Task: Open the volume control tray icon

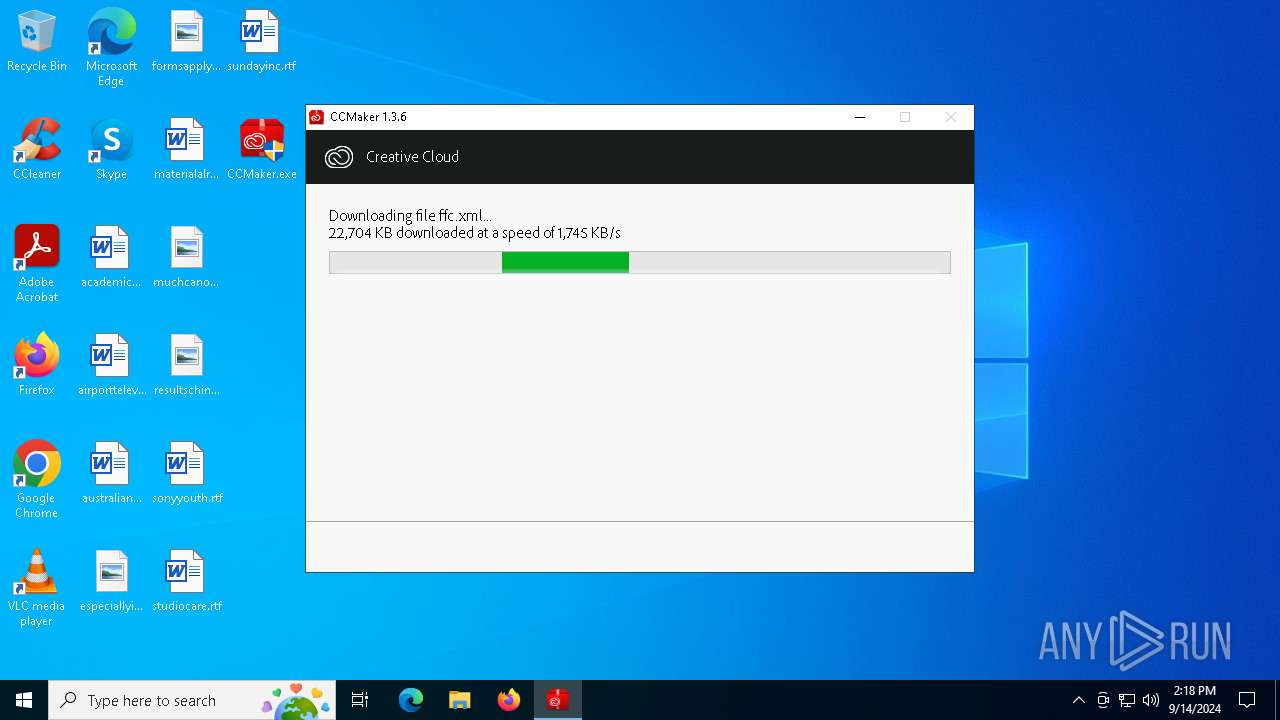Action: coord(1151,700)
